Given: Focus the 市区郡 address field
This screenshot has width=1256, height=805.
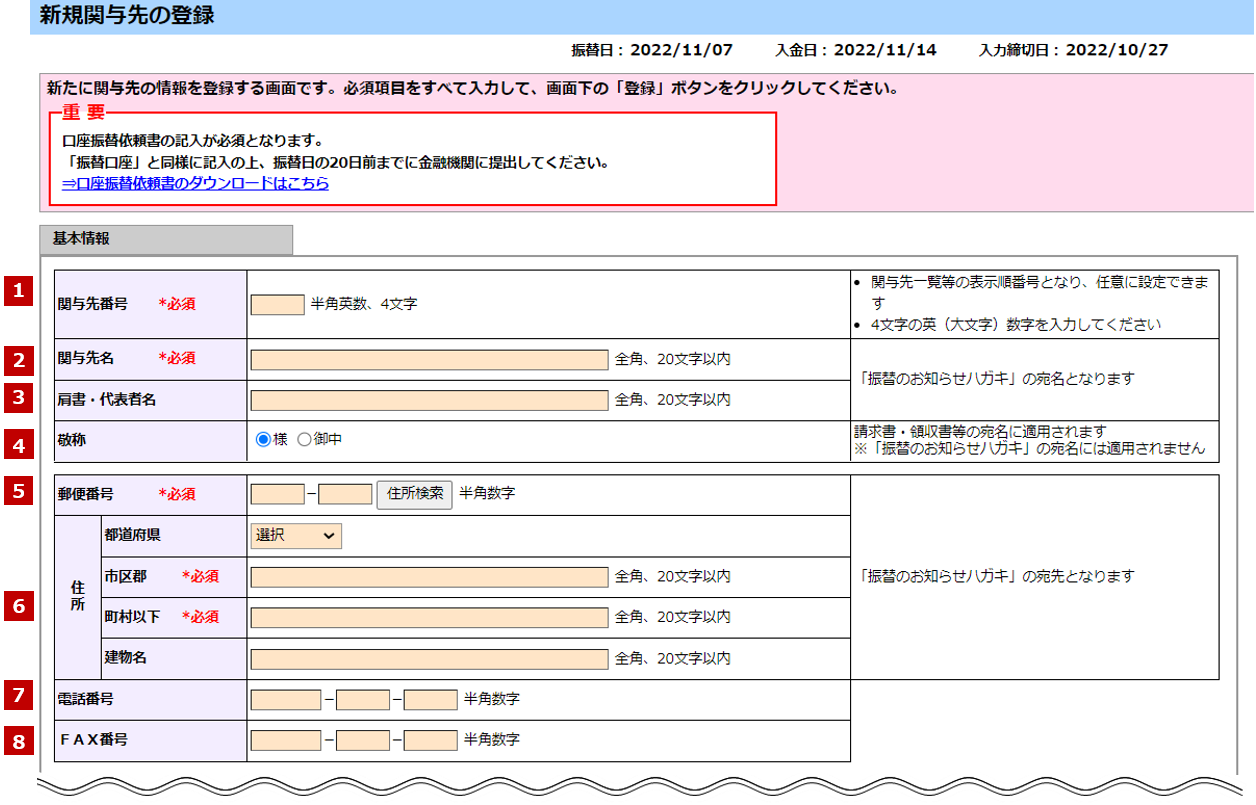Looking at the screenshot, I should tap(429, 577).
